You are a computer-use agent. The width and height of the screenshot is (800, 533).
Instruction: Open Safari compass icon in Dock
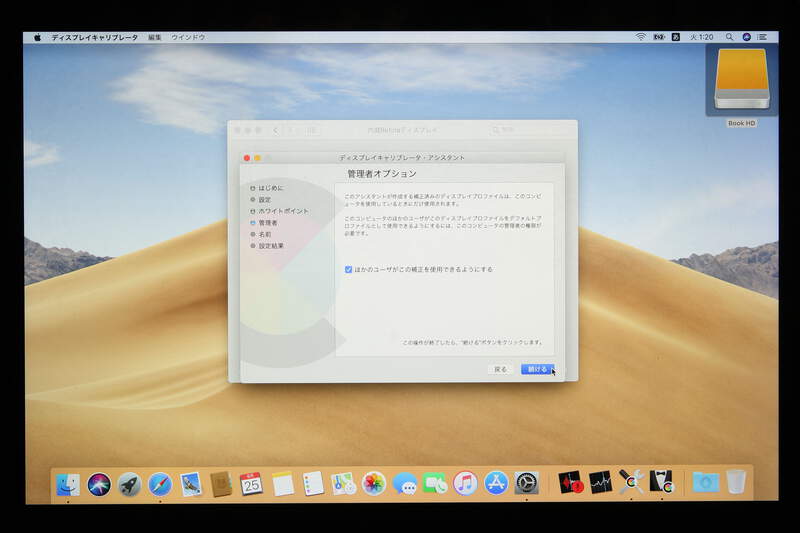tap(160, 484)
